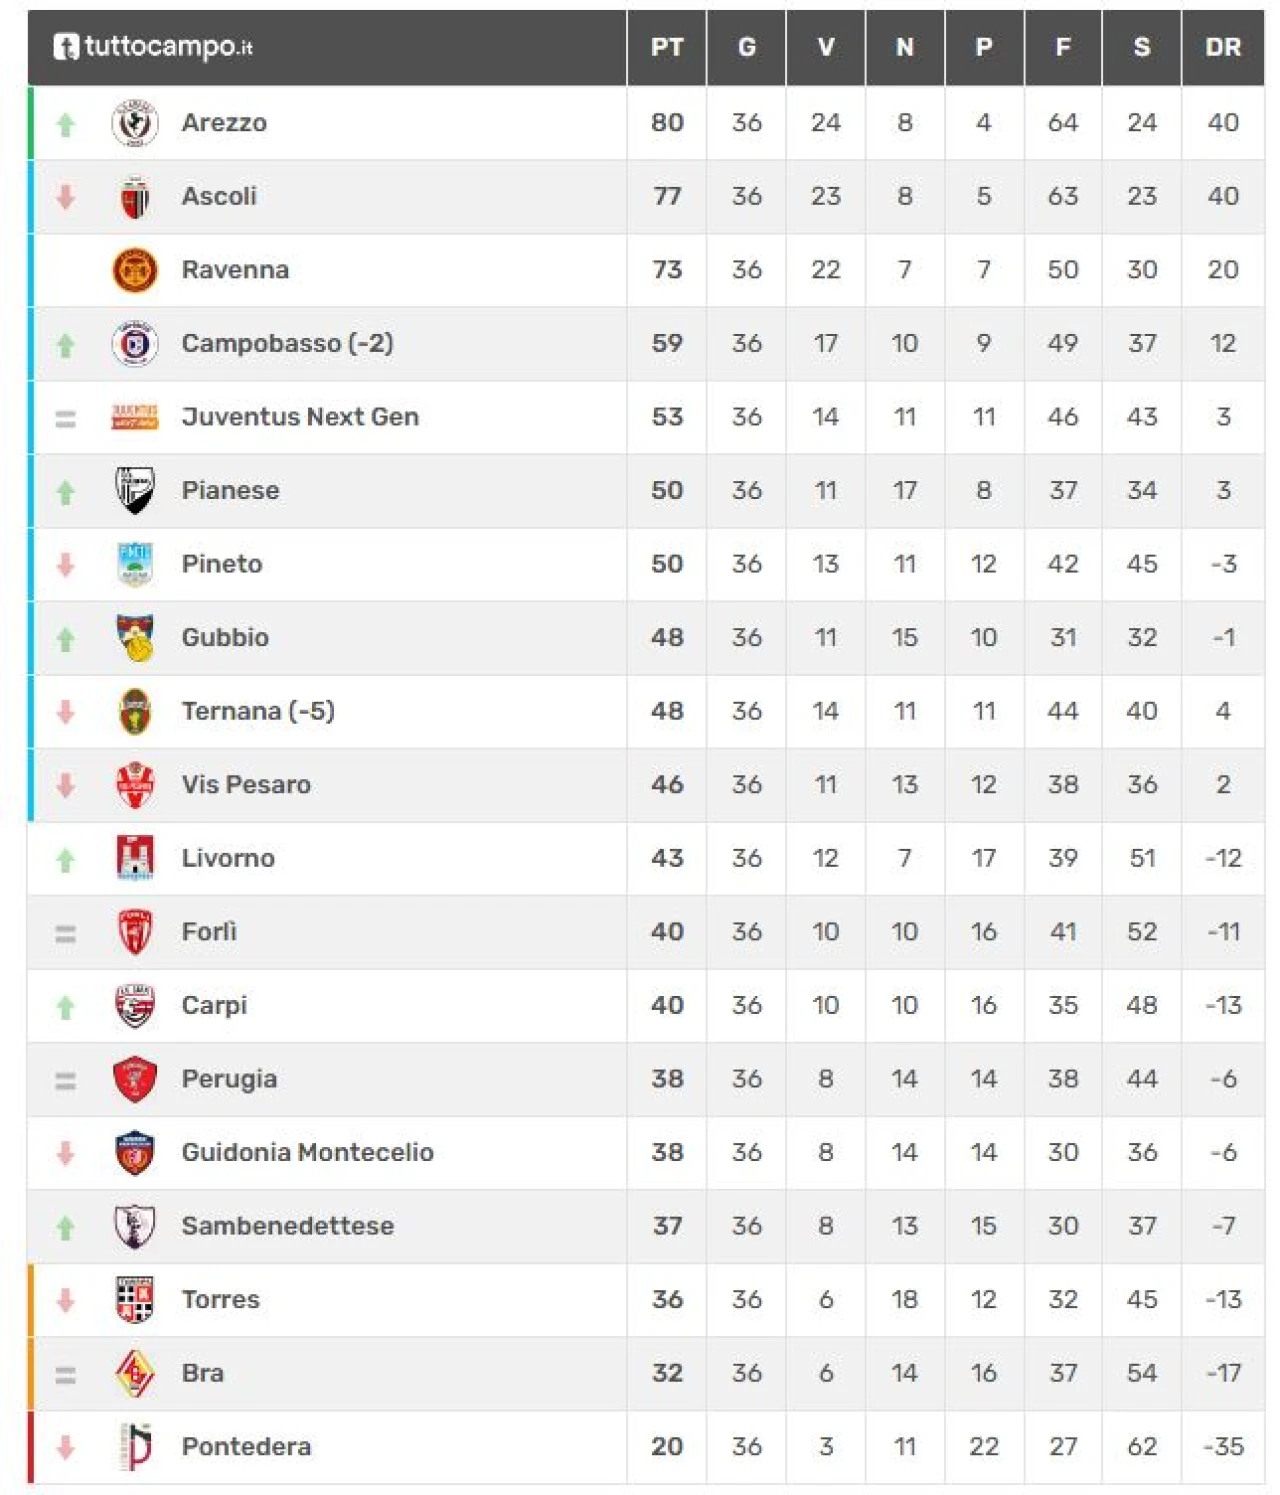Open the Pianese team page link
1280x1495 pixels.
[230, 491]
